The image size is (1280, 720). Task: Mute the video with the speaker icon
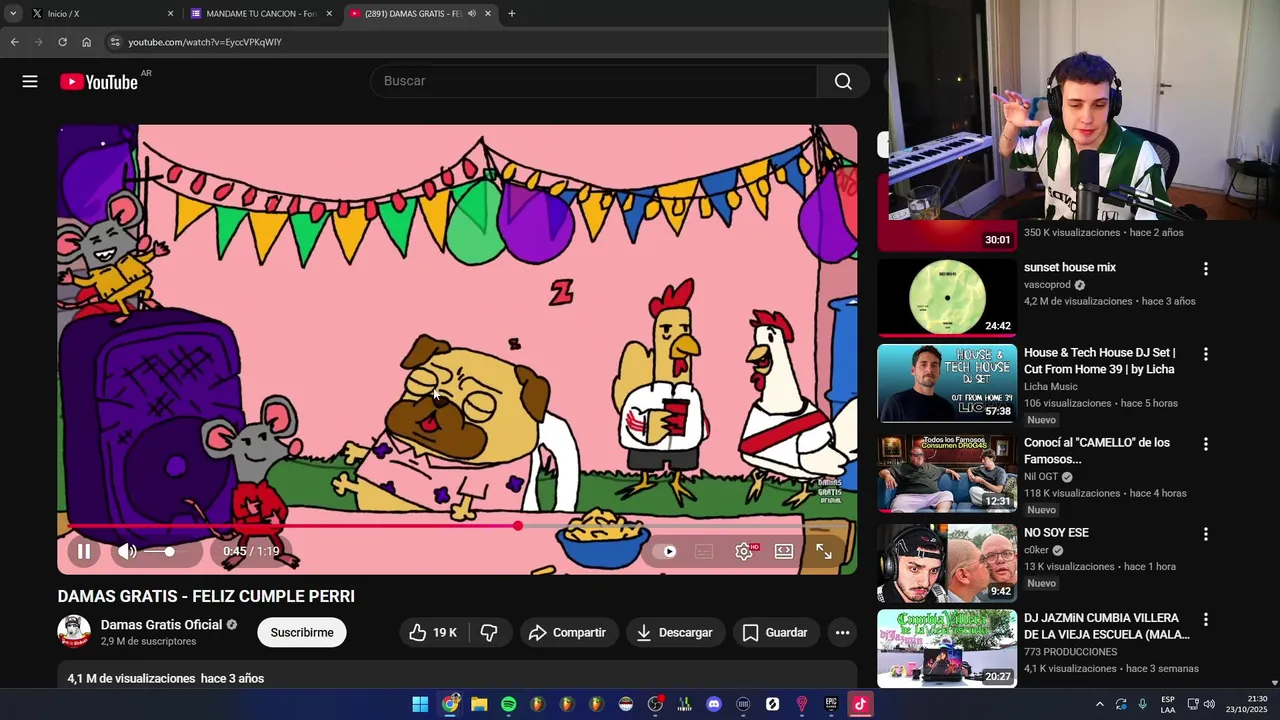(x=127, y=551)
